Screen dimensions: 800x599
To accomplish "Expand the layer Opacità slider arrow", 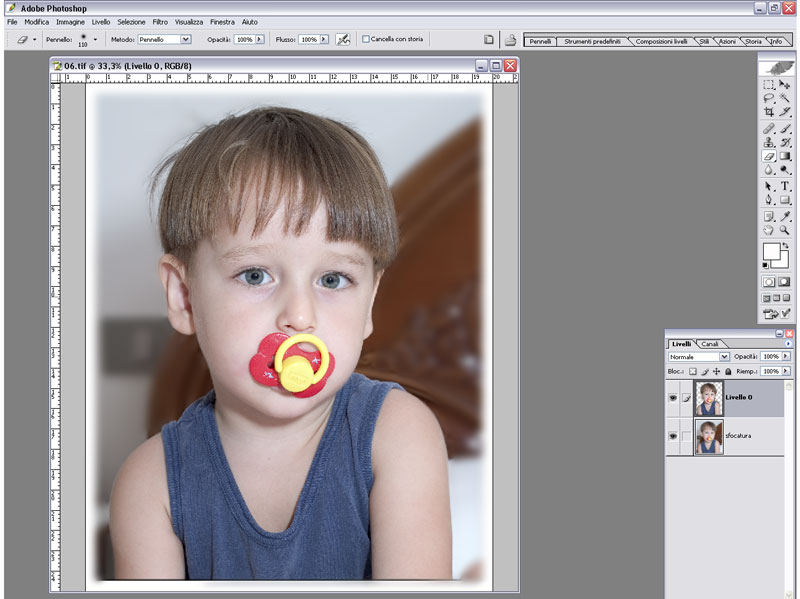I will coord(786,357).
